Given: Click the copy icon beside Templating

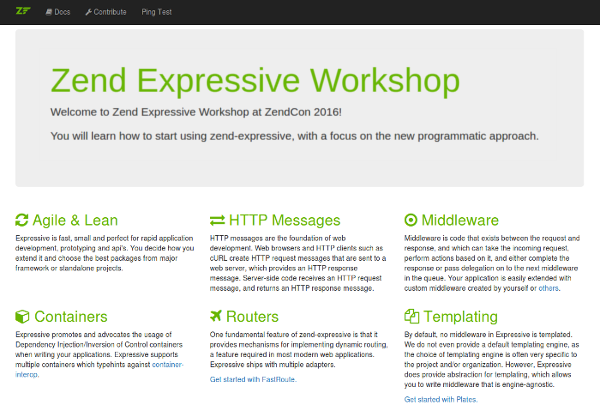Looking at the screenshot, I should click(412, 316).
